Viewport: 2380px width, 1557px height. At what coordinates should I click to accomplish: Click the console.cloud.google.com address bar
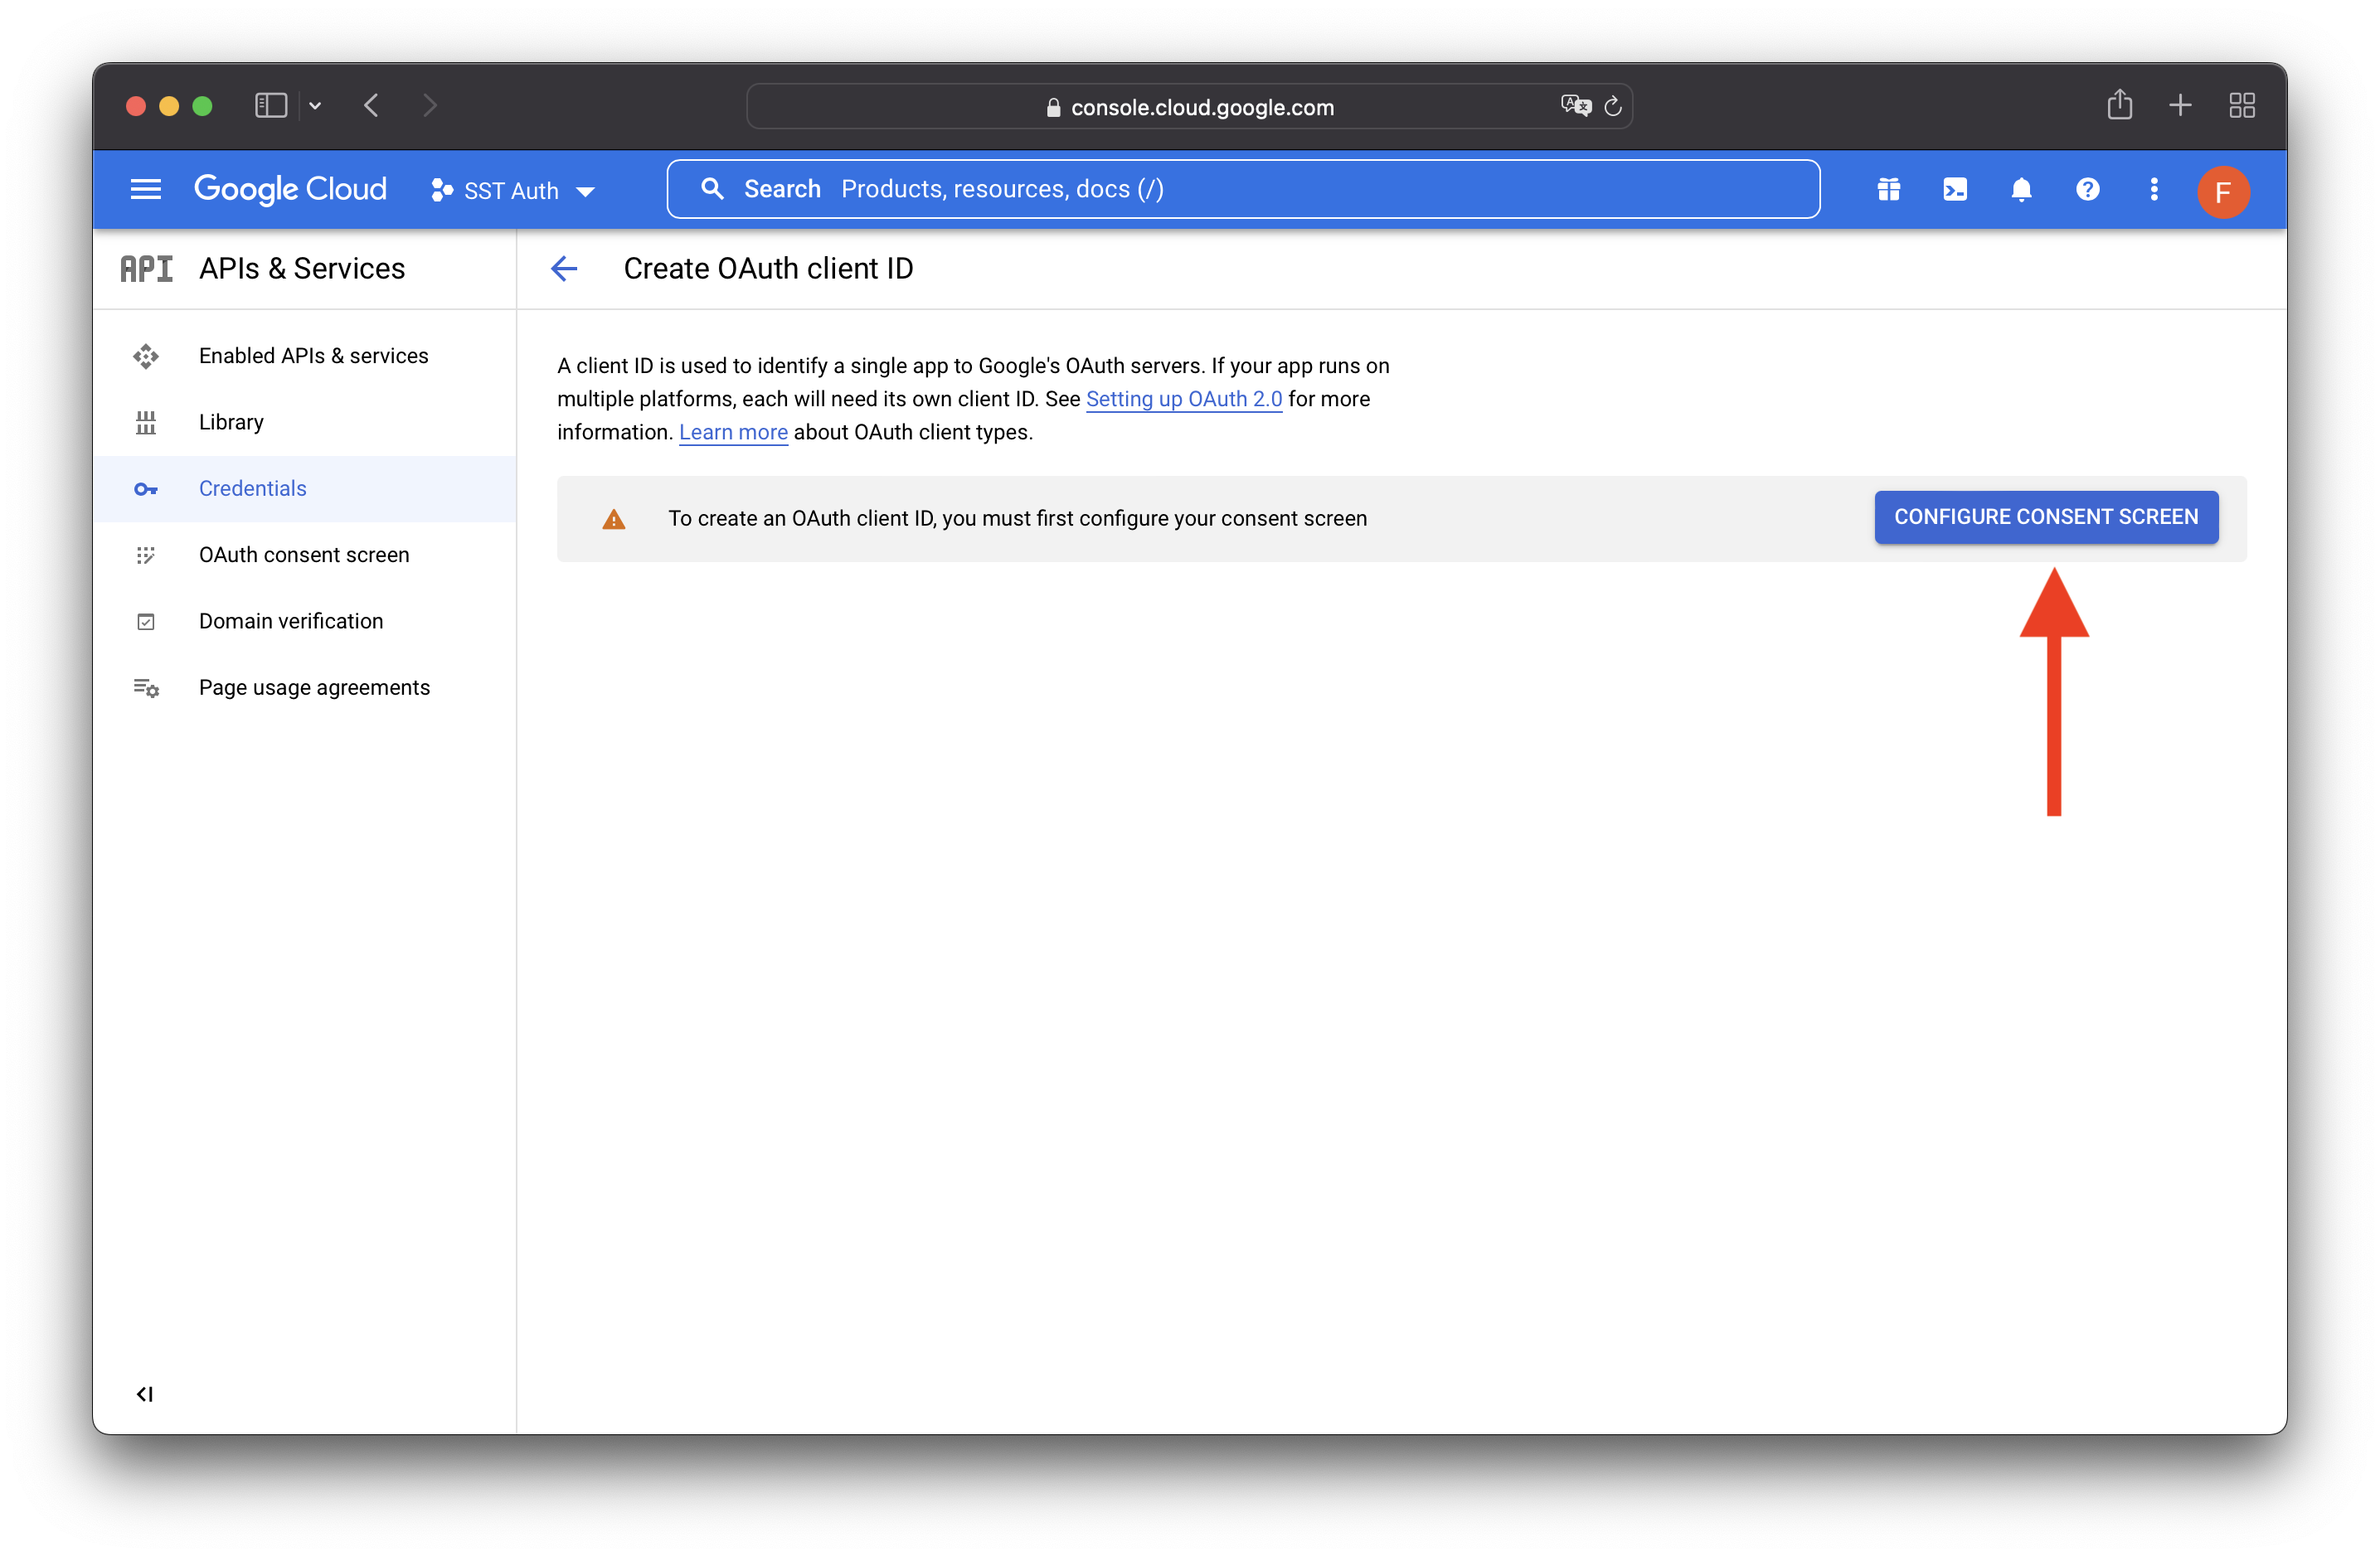pyautogui.click(x=1189, y=106)
